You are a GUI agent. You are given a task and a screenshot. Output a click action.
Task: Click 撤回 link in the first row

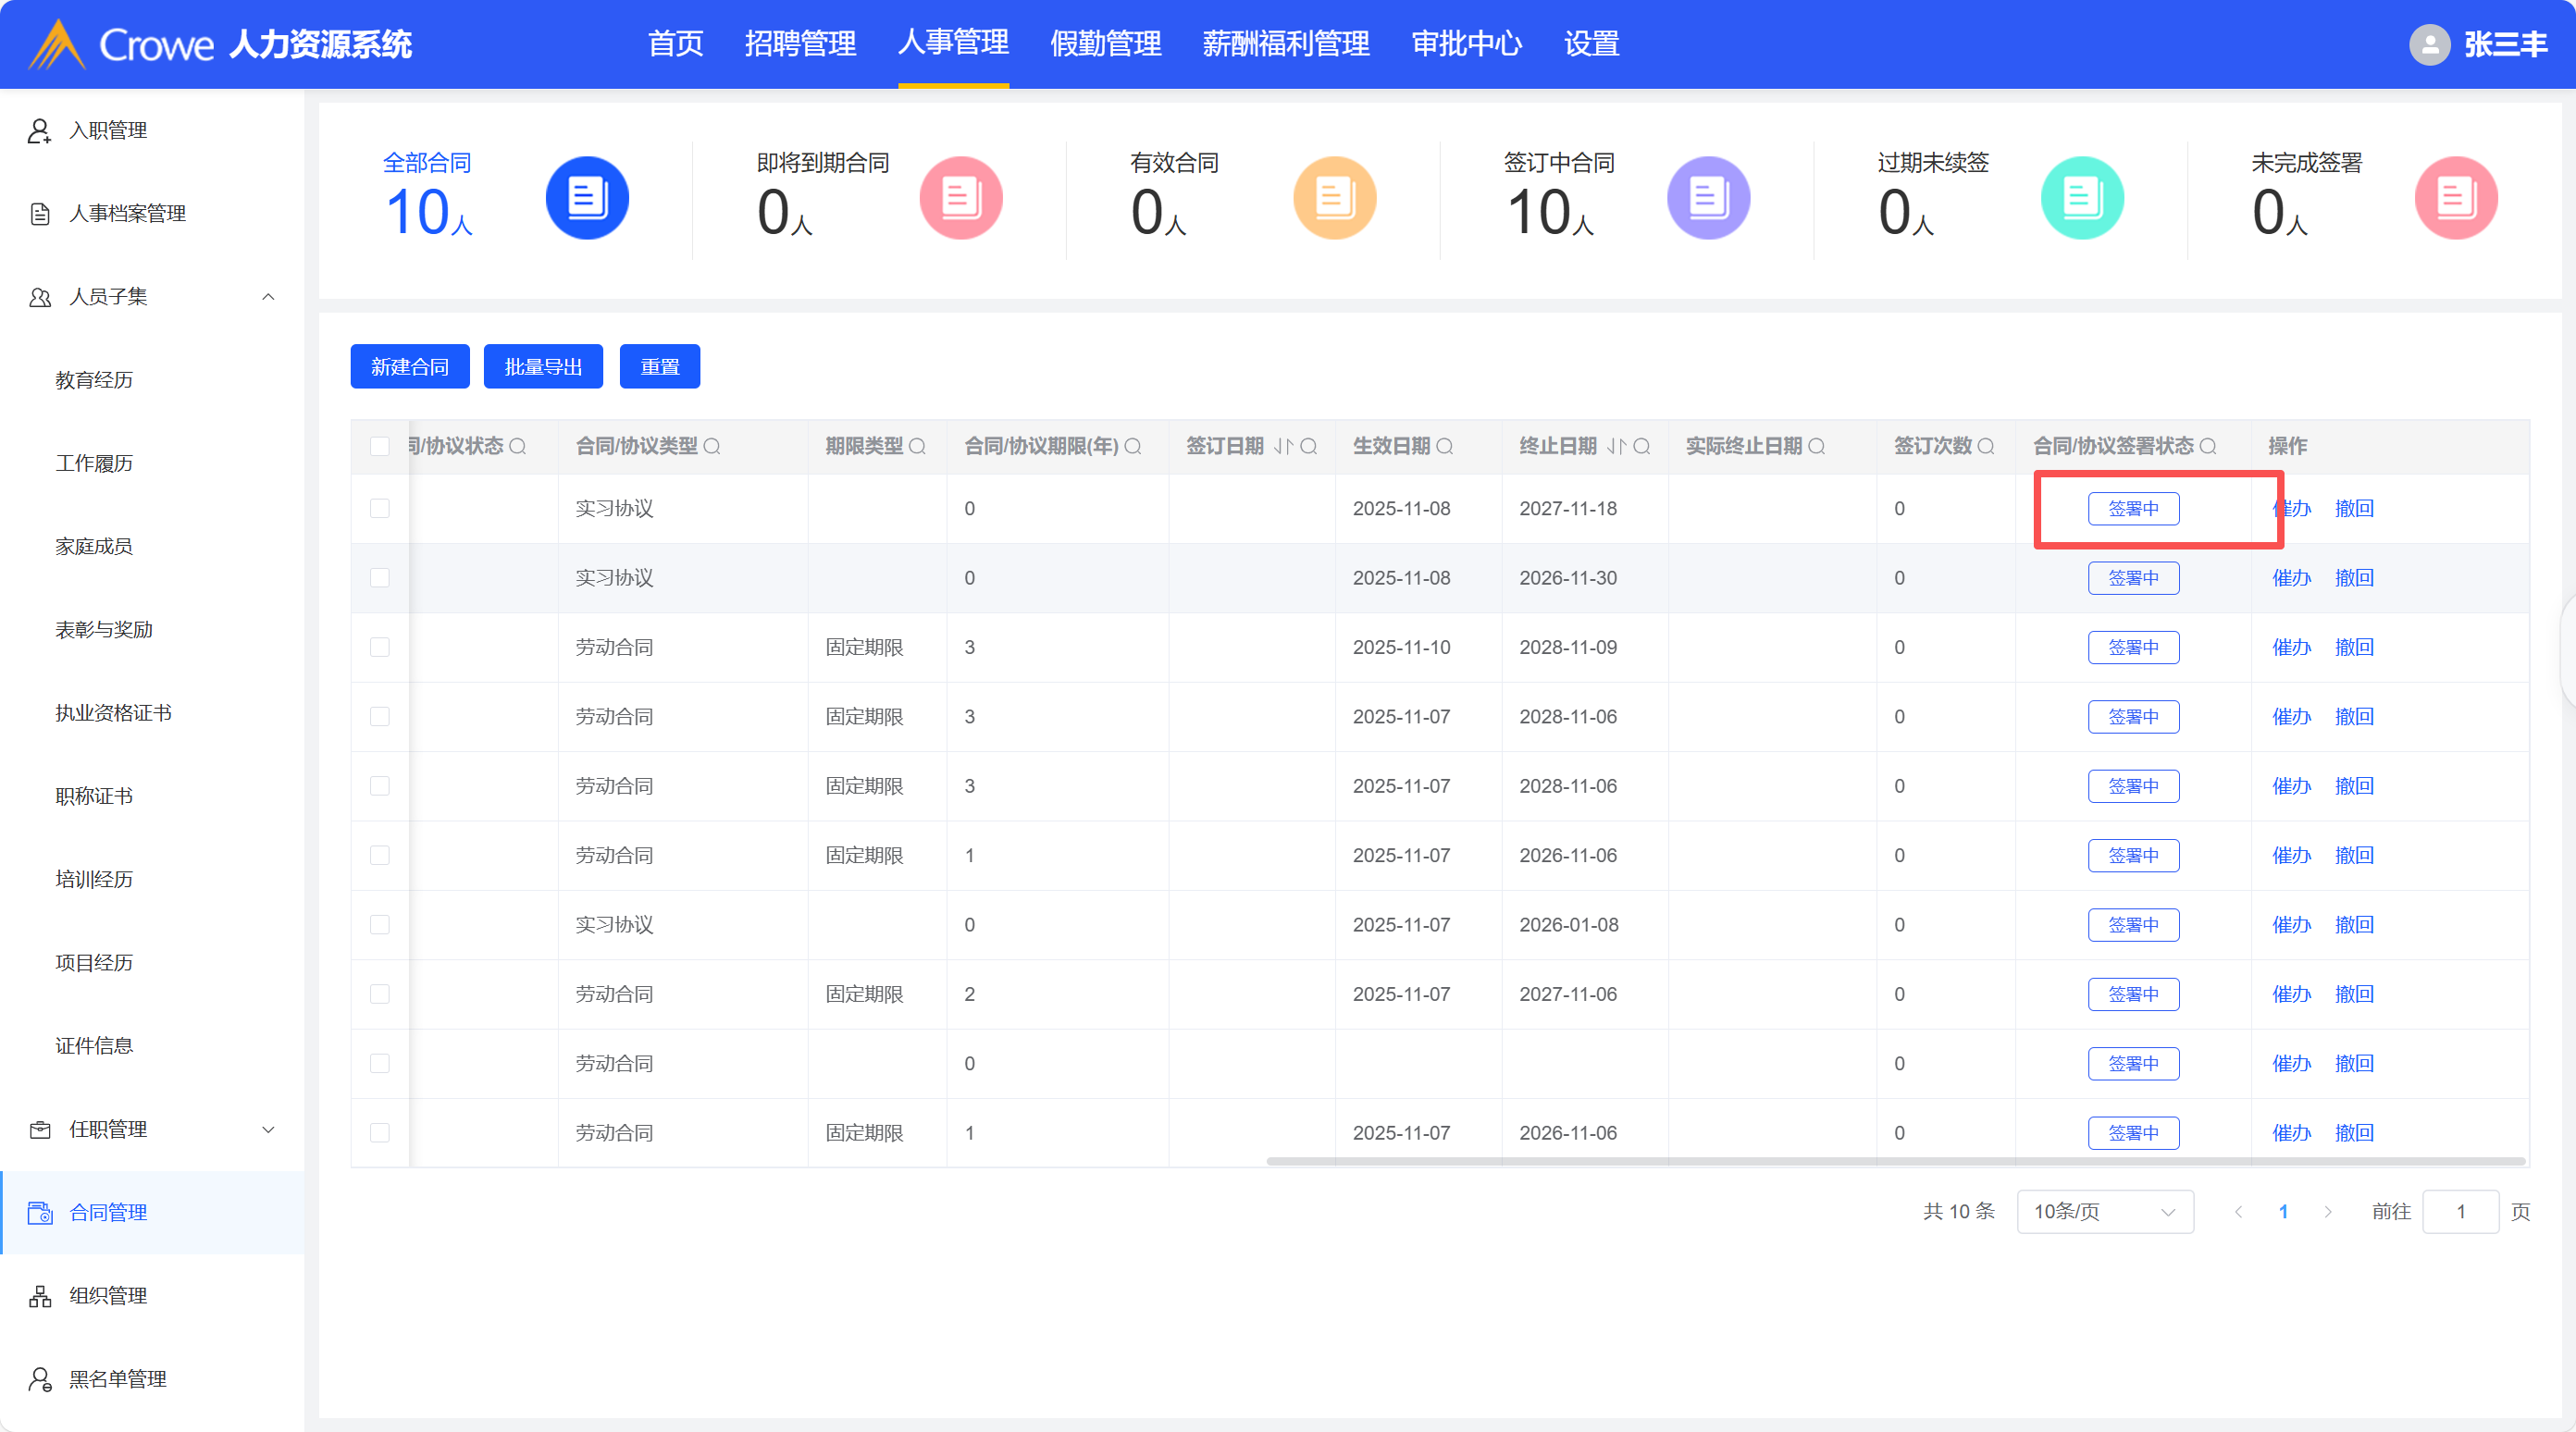(2354, 508)
